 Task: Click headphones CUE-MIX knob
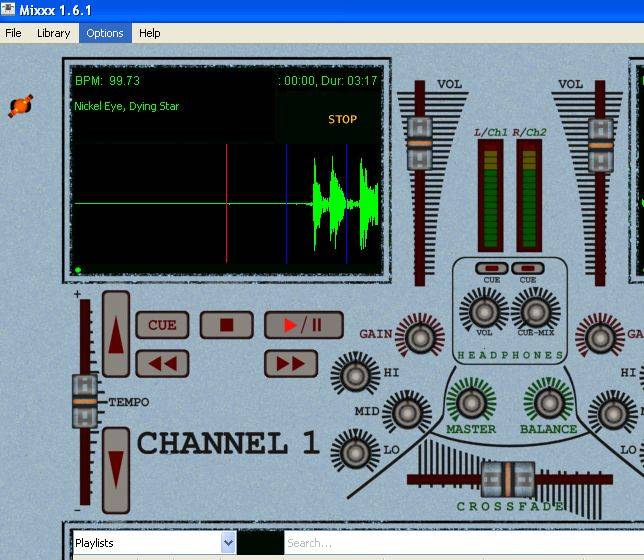pos(536,311)
